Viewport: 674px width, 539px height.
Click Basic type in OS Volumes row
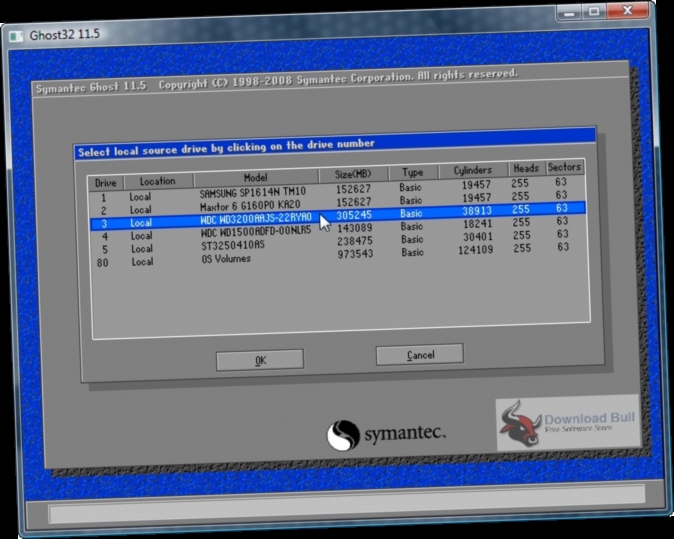pos(413,252)
